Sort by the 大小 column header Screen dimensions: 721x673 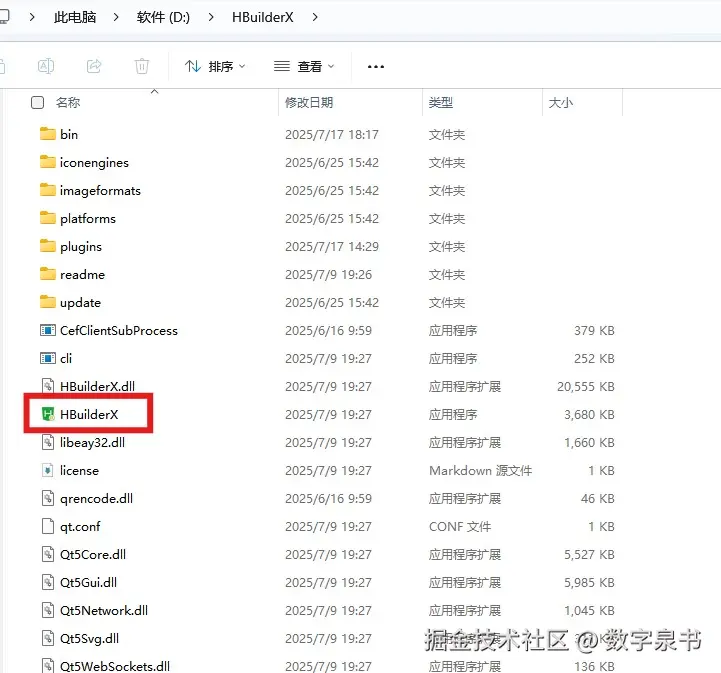coord(561,103)
